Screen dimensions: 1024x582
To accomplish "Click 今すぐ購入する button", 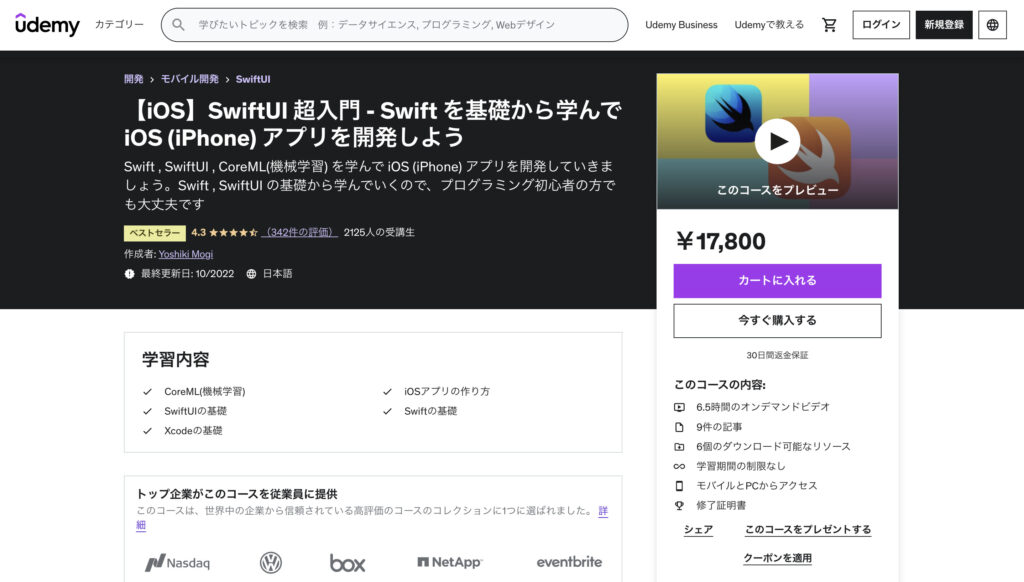I will click(777, 321).
